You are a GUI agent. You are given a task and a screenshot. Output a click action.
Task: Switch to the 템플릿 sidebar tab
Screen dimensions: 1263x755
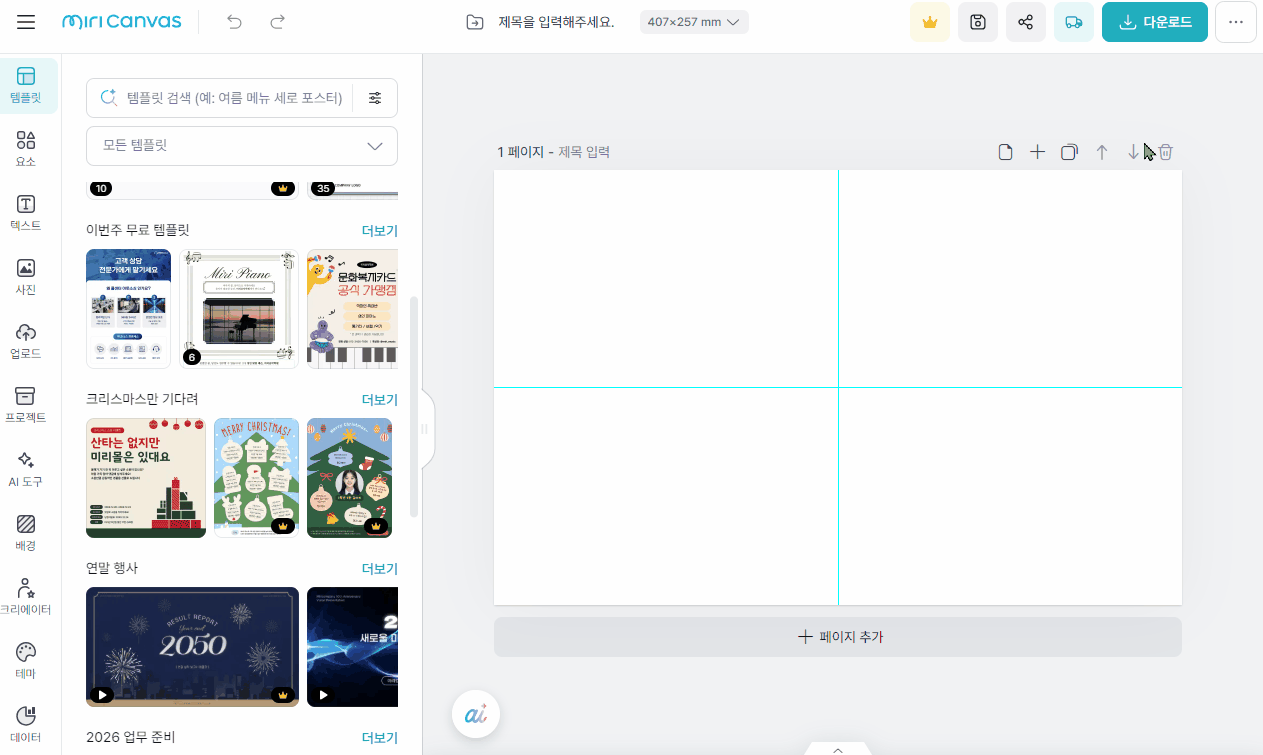26,85
